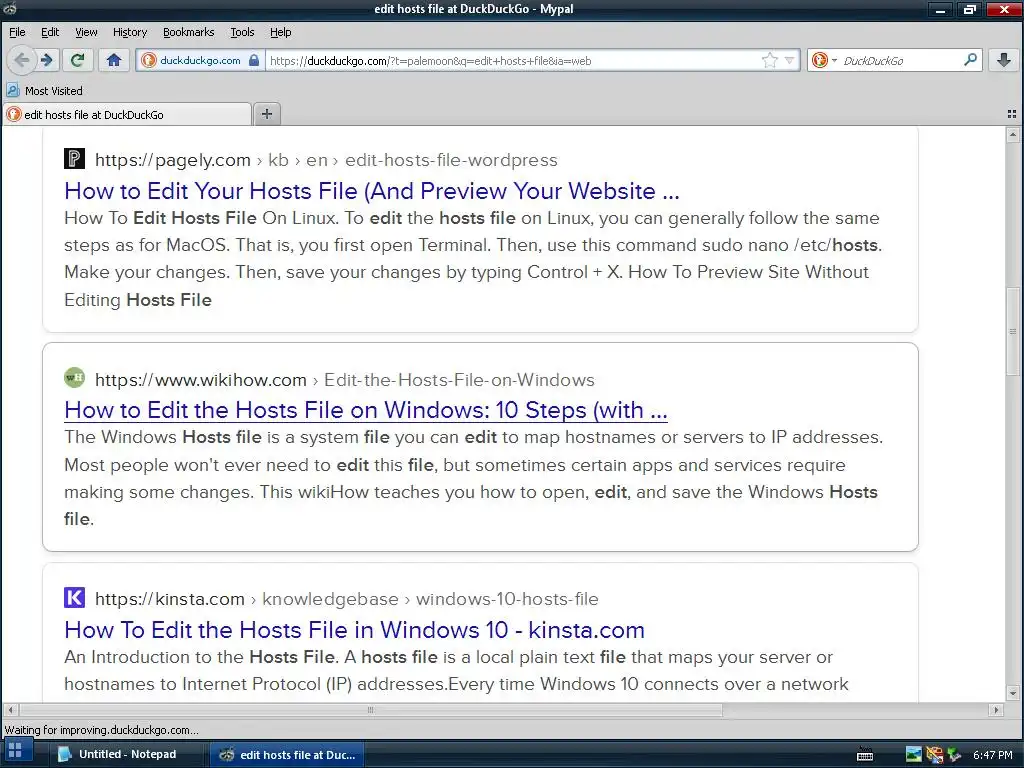Open the kinsta.com 'Hosts File in Windows 10' result
This screenshot has width=1024, height=768.
pos(355,630)
